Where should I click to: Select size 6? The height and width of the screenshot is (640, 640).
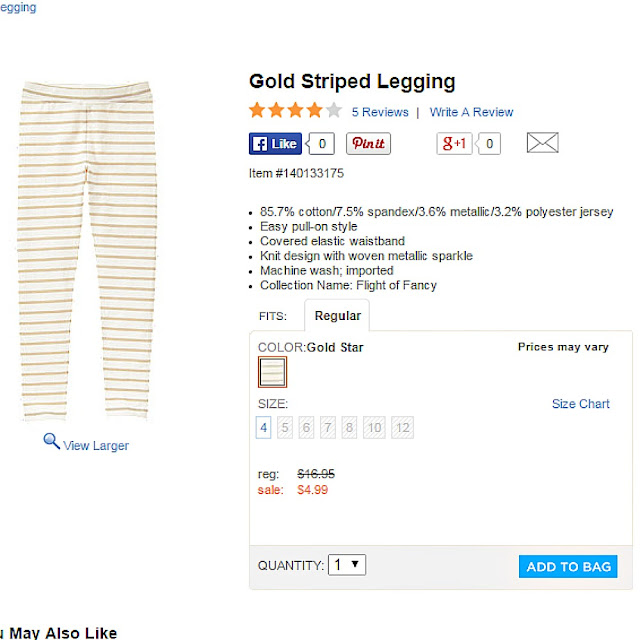click(x=306, y=428)
